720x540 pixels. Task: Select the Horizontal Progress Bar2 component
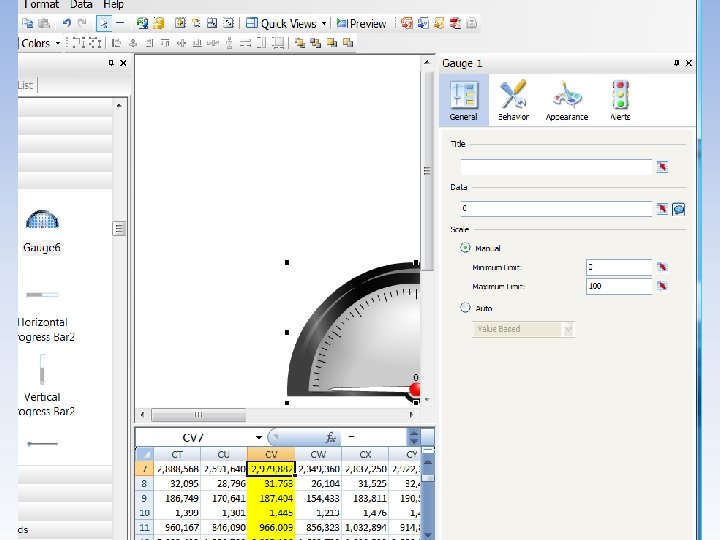pos(44,316)
